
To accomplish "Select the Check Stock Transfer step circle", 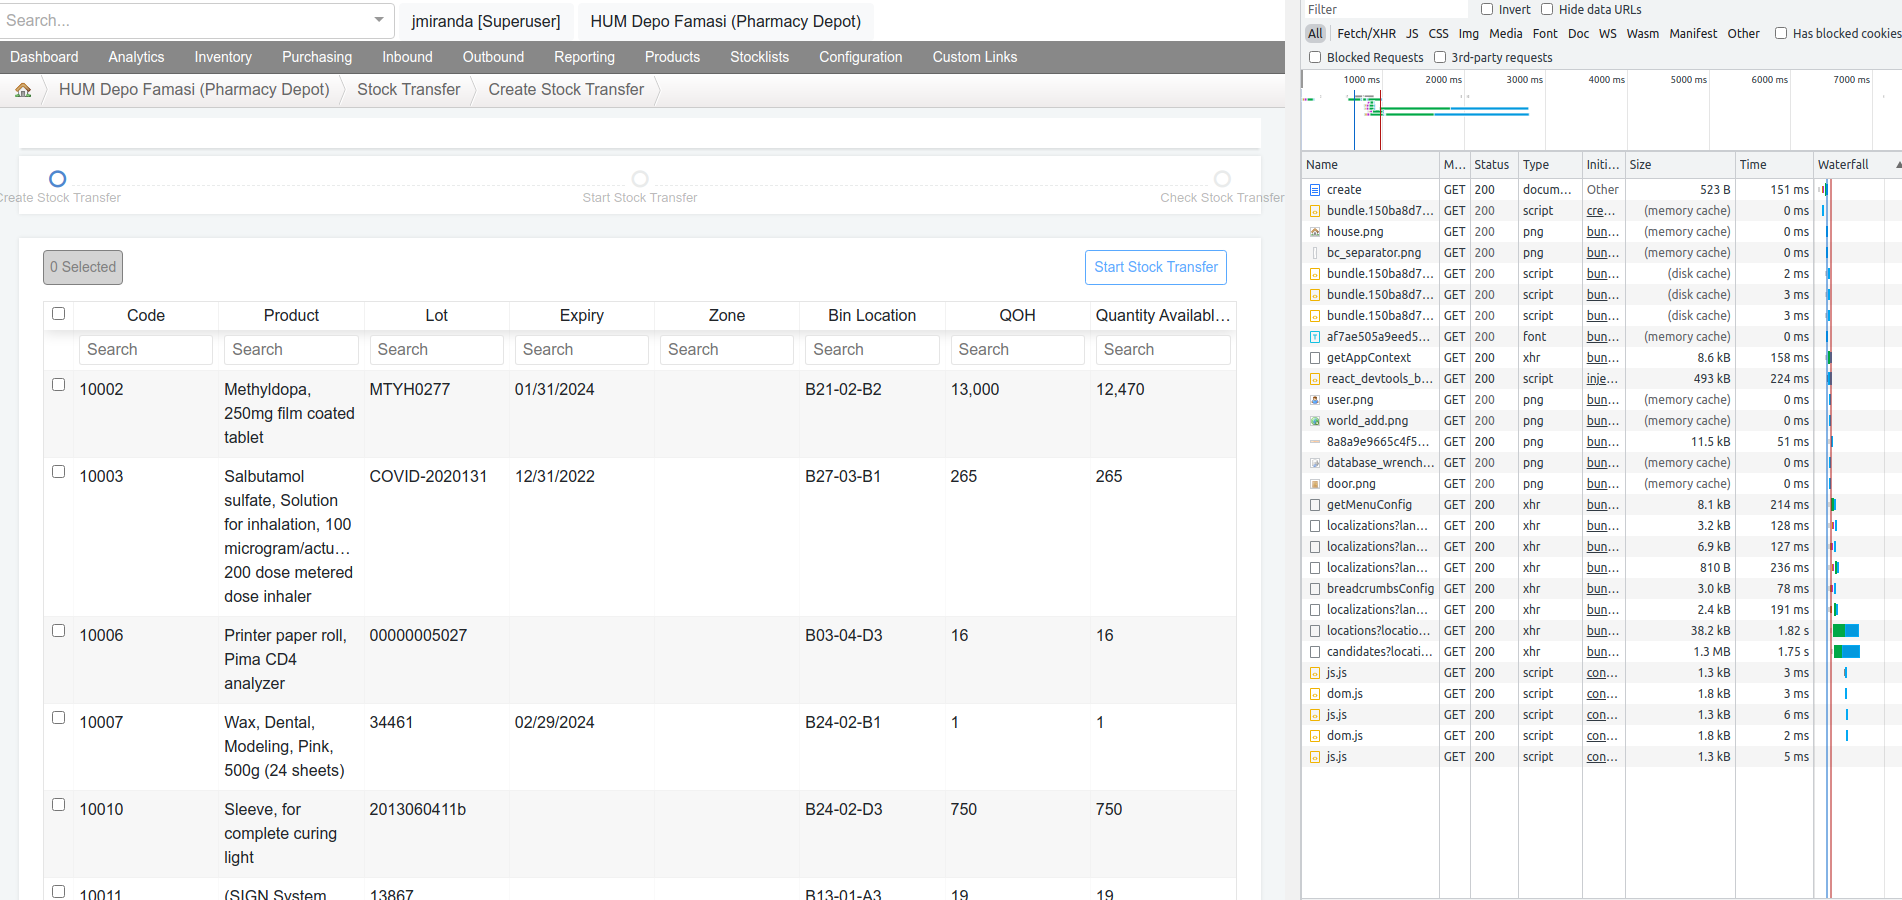I will click(x=1222, y=179).
